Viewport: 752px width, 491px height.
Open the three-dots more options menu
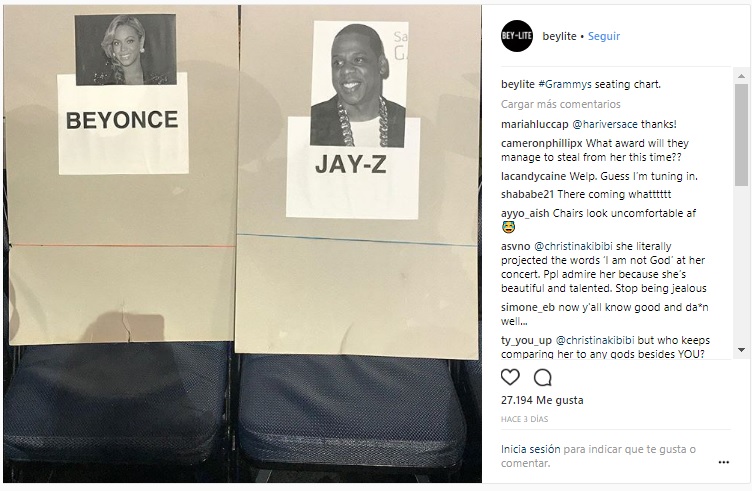tap(724, 462)
